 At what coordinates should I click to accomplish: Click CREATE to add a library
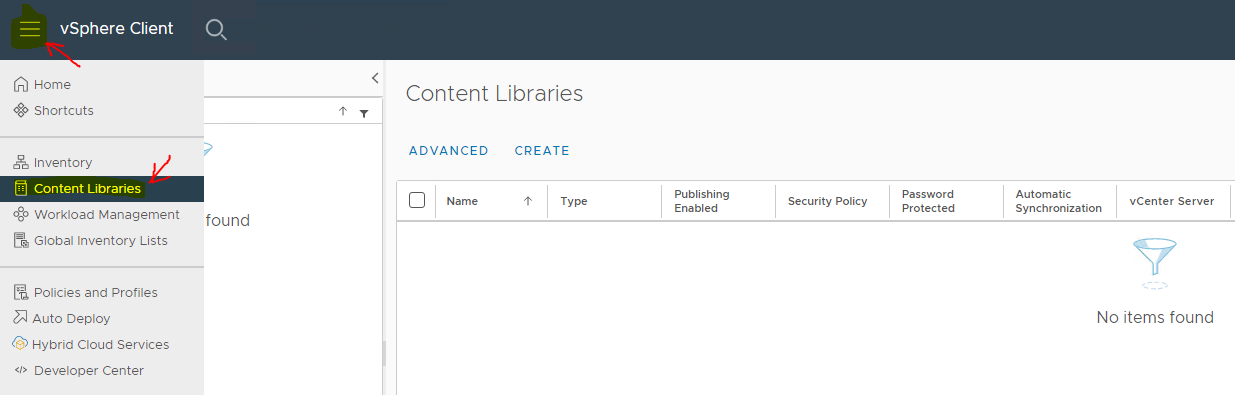[542, 151]
